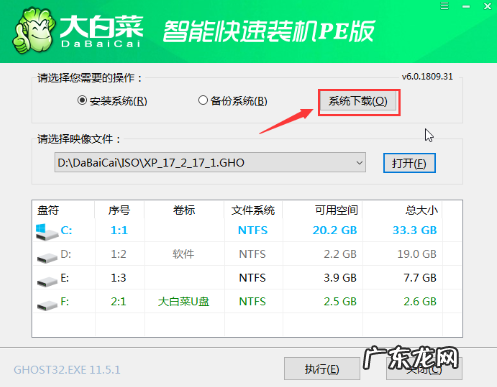Click the 2.2 GB free space value
The height and width of the screenshot is (387, 497).
click(x=340, y=254)
